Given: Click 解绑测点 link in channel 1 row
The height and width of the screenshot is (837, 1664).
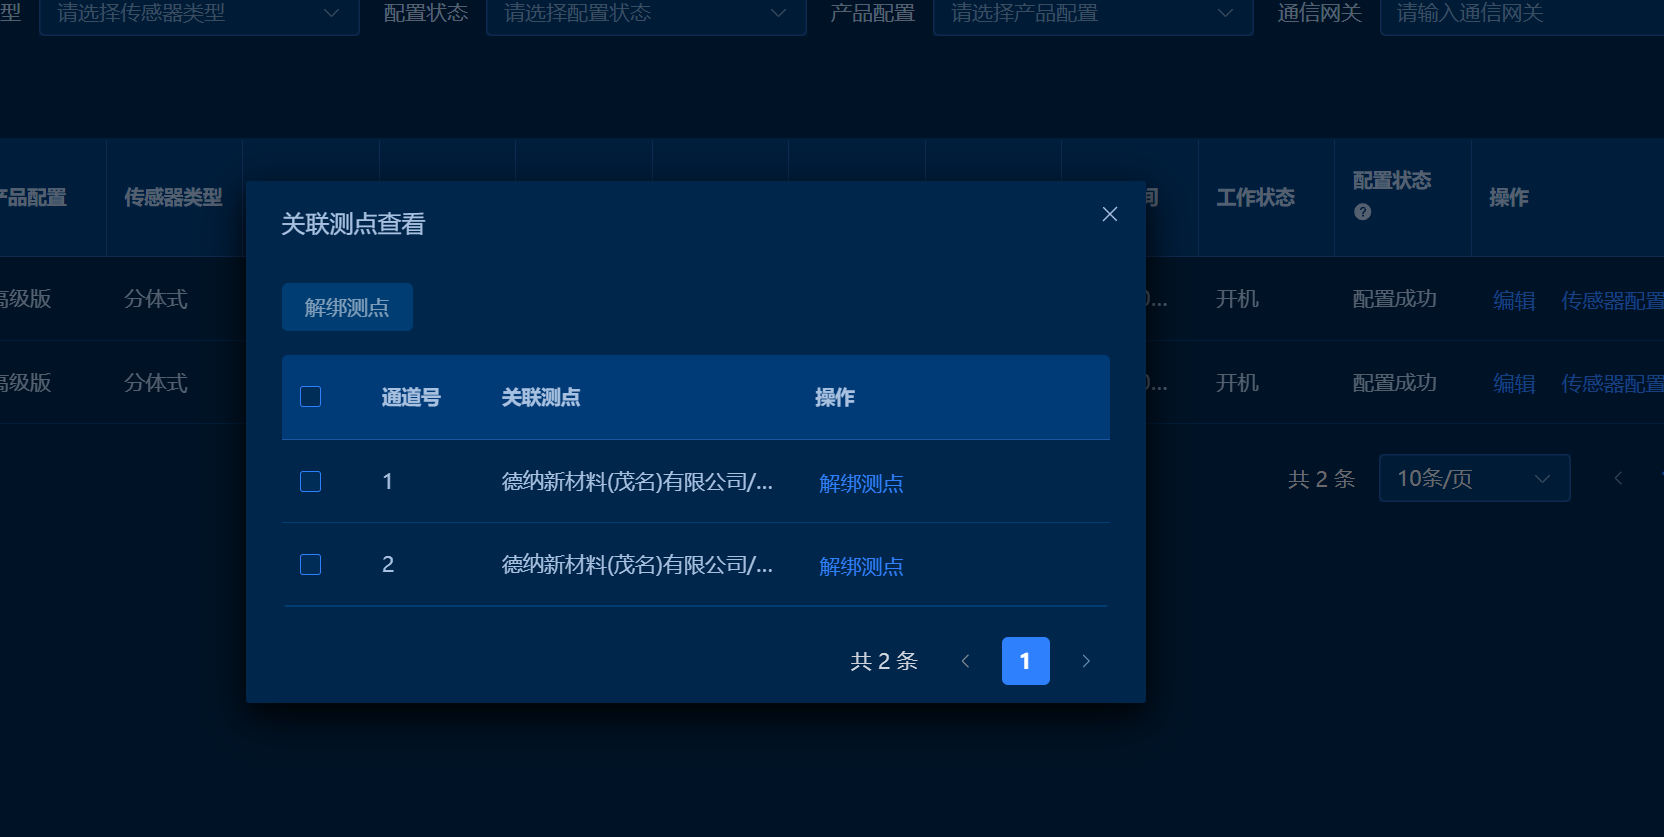Looking at the screenshot, I should [x=861, y=483].
